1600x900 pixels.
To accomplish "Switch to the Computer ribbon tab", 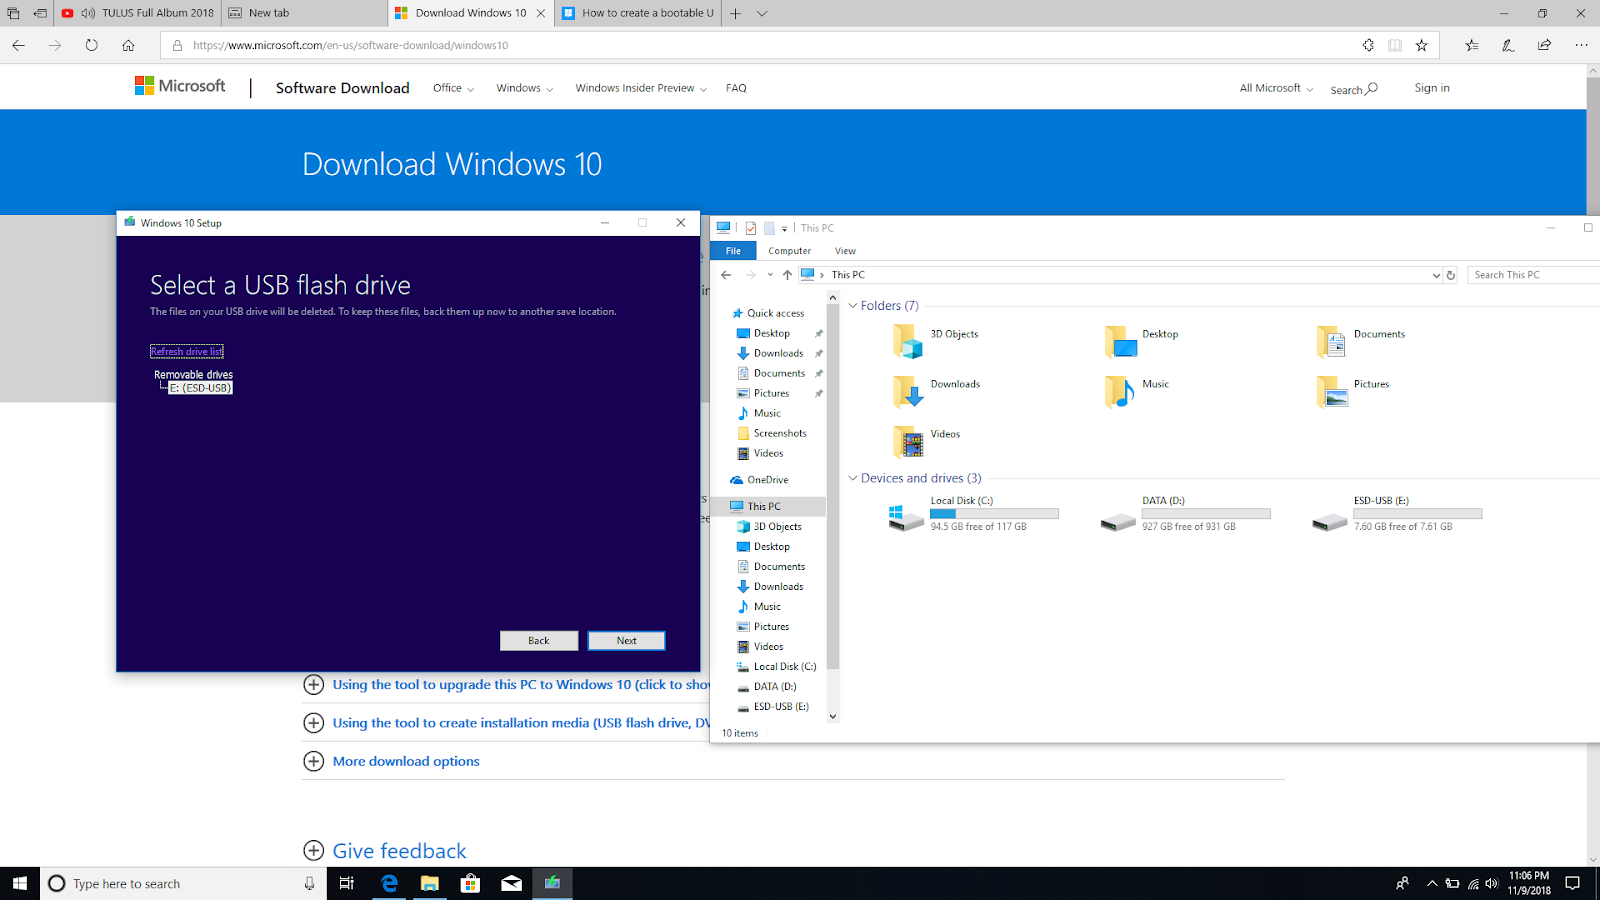I will tap(789, 250).
